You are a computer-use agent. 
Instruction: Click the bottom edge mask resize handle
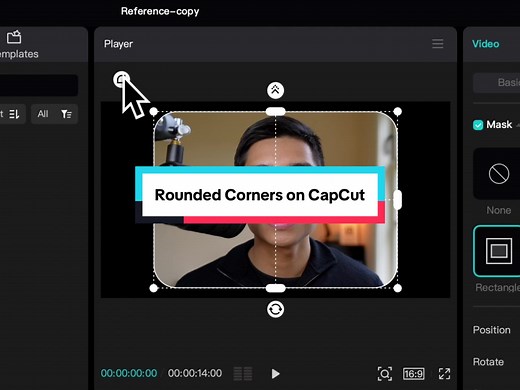pos(275,288)
